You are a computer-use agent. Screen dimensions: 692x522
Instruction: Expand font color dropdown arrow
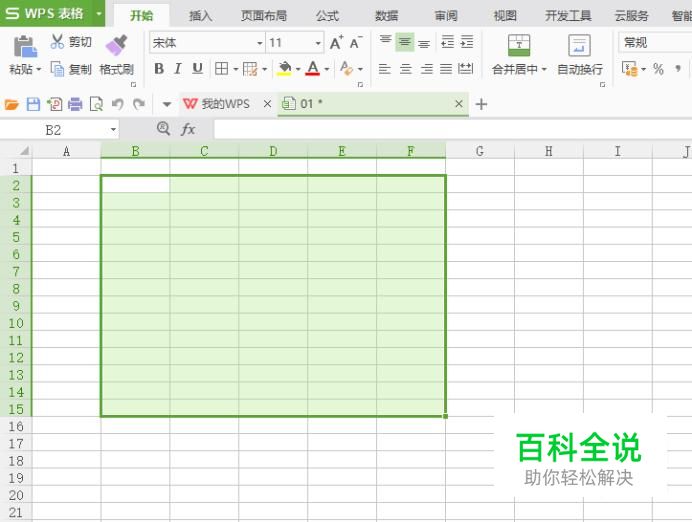(x=327, y=69)
